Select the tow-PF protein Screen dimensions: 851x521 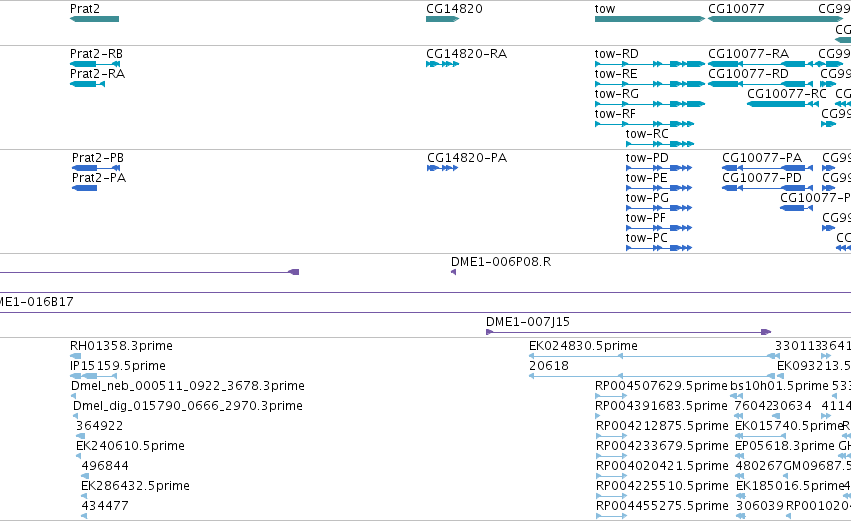click(659, 228)
